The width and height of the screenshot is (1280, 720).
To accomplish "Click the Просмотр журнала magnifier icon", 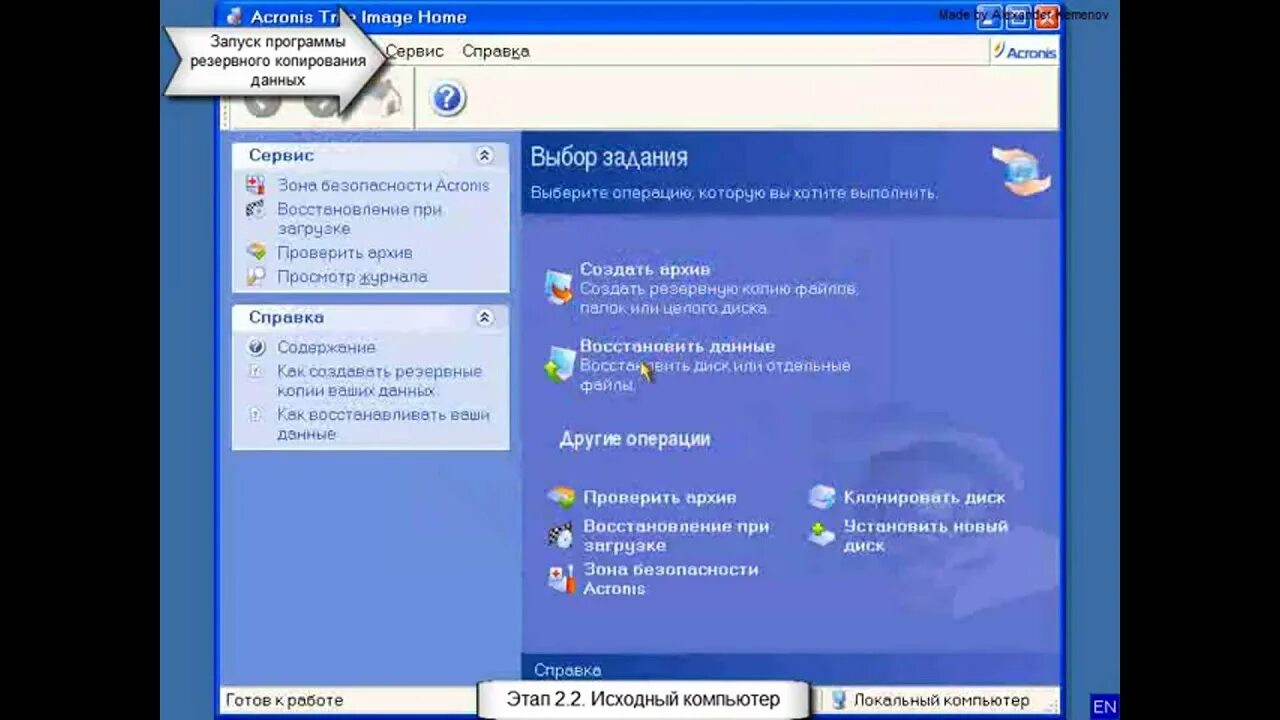I will click(x=256, y=276).
